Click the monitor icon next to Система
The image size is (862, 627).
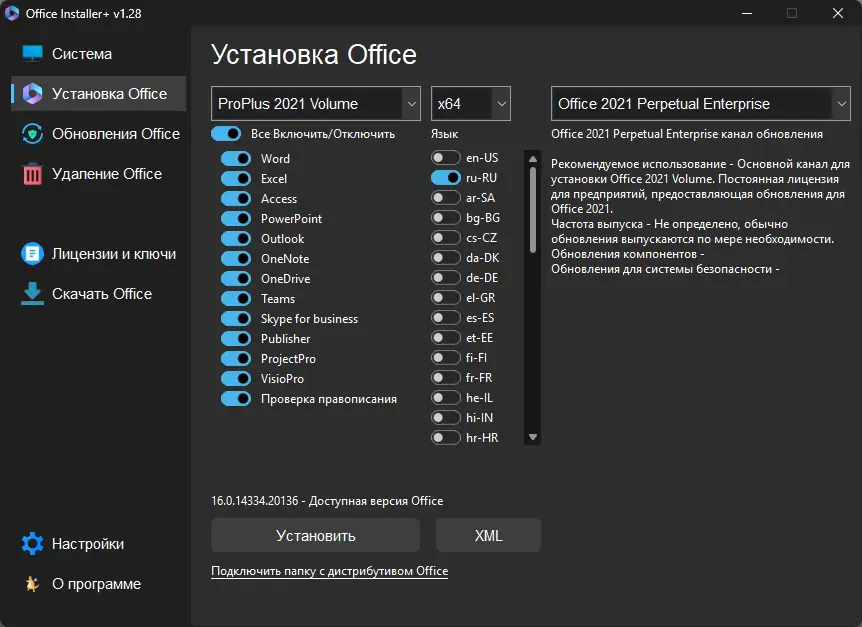coord(33,54)
